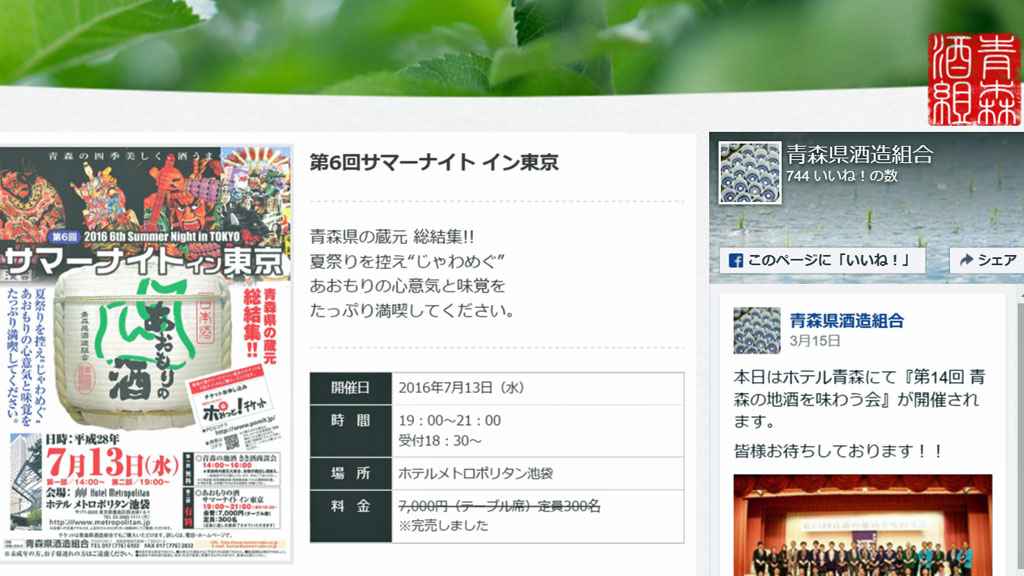1024x576 pixels.
Task: Click the post text 皆様お待ちしております！！
Action: [x=838, y=451]
